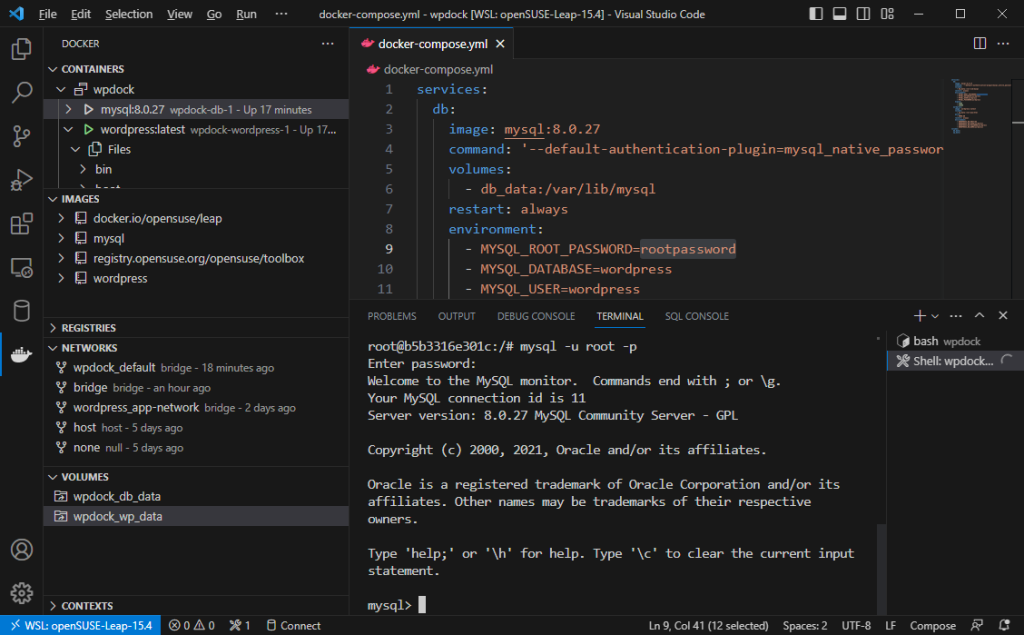The width and height of the screenshot is (1024, 635).
Task: Toggle bottom panel layout icon
Action: coord(839,14)
